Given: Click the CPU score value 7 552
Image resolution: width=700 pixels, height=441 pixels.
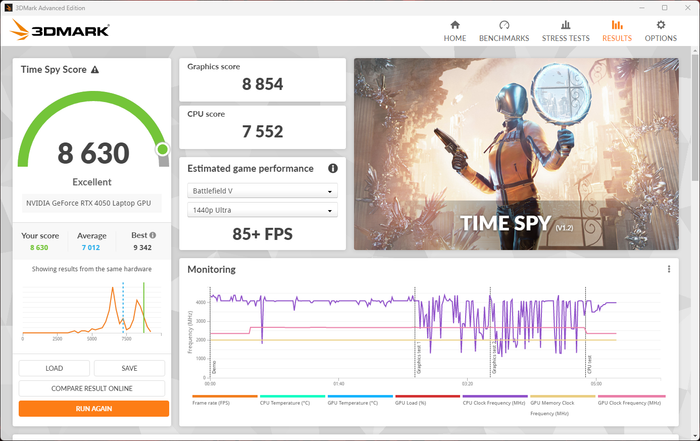Looking at the screenshot, I should [x=262, y=131].
